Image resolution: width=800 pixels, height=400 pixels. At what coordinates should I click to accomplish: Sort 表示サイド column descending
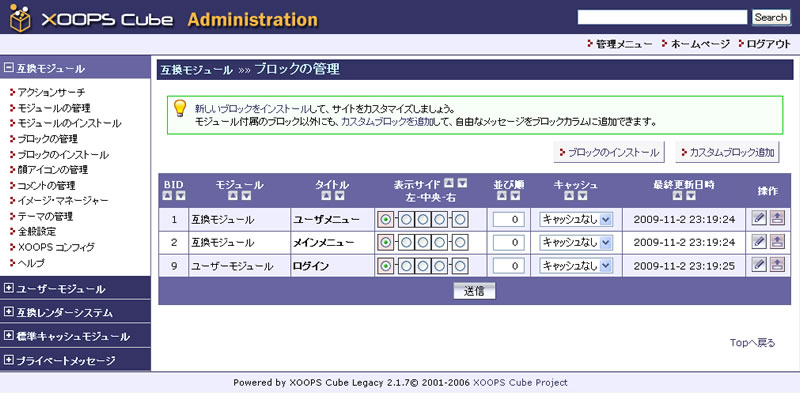462,184
